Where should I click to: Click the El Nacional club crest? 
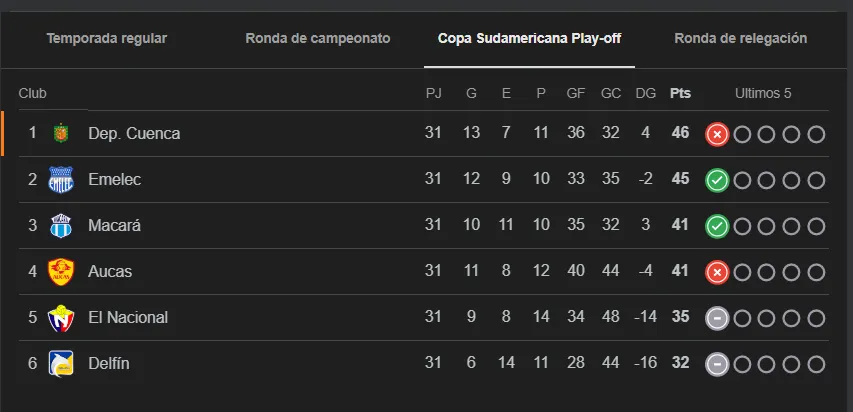pyautogui.click(x=62, y=317)
